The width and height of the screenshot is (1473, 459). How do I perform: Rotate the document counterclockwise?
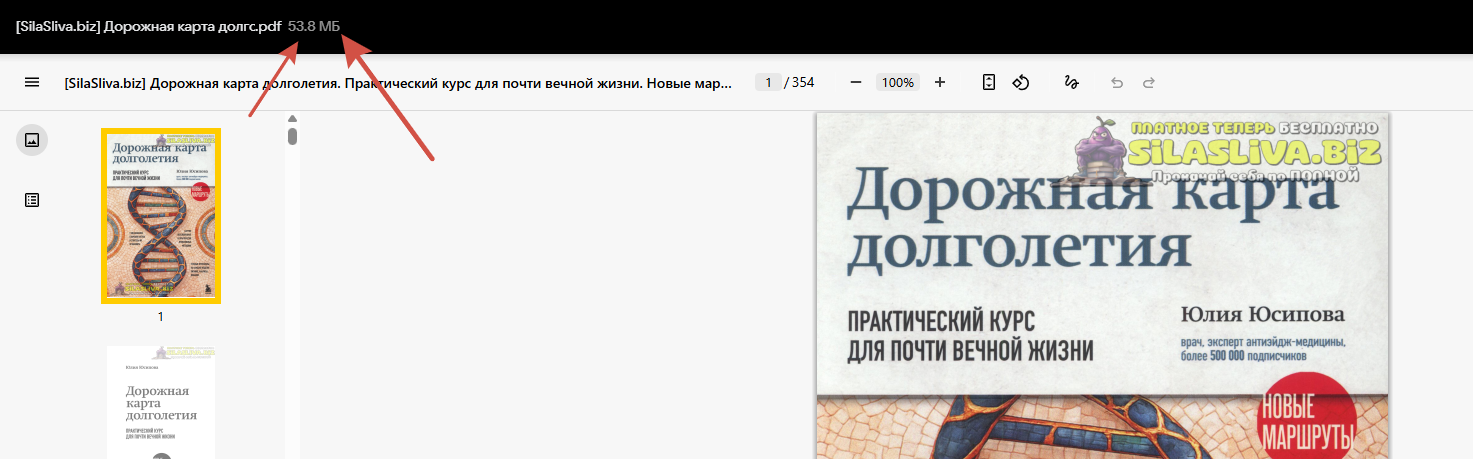point(1021,82)
